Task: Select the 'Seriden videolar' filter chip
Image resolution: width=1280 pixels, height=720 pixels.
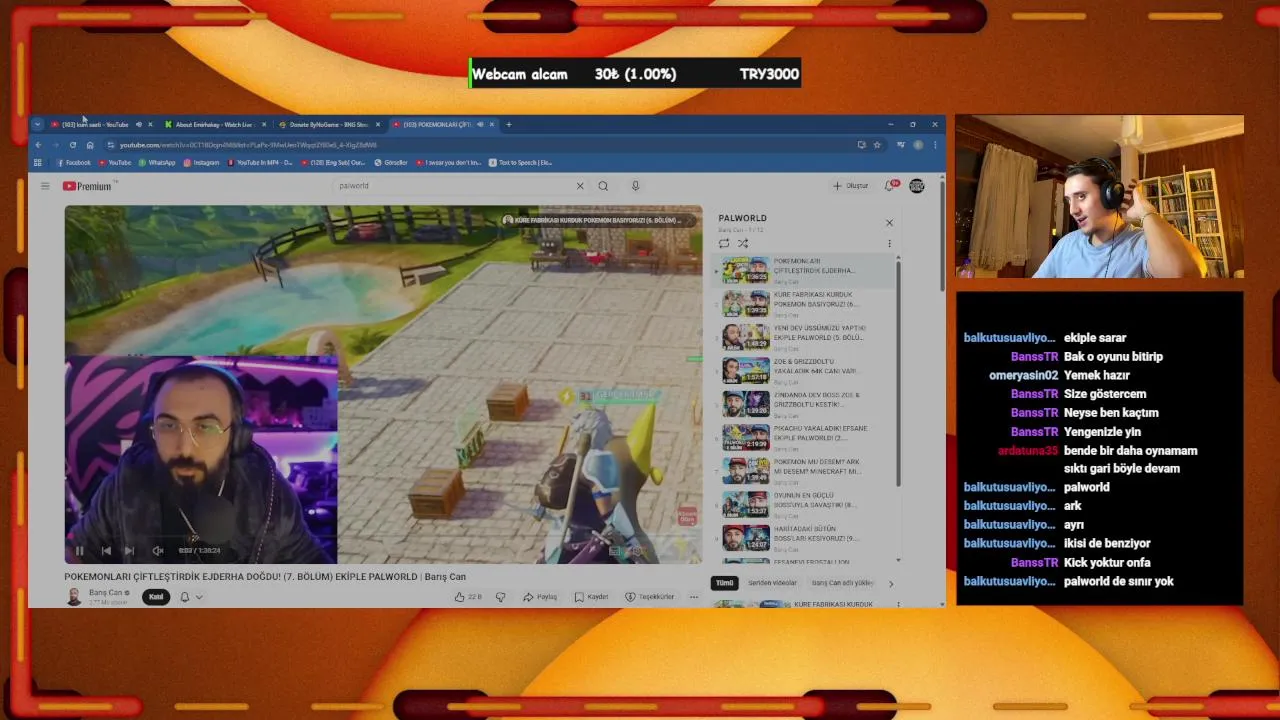Action: pos(773,583)
